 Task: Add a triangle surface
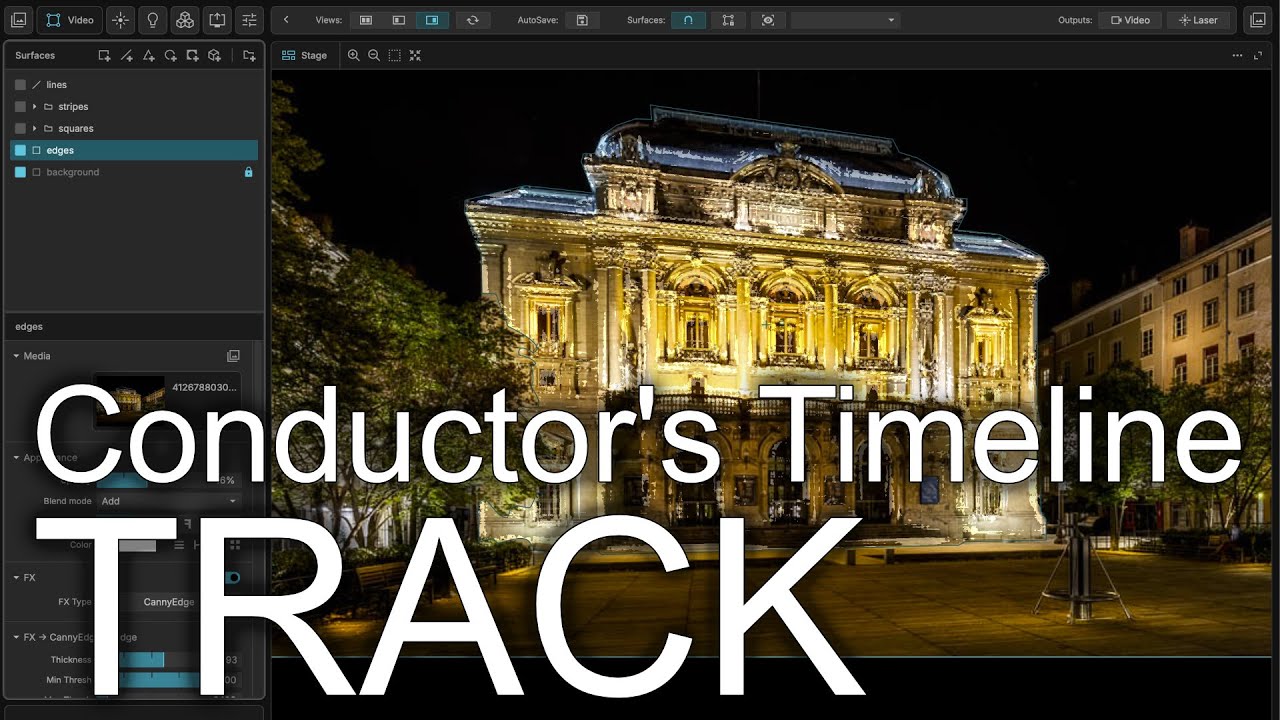tap(149, 55)
